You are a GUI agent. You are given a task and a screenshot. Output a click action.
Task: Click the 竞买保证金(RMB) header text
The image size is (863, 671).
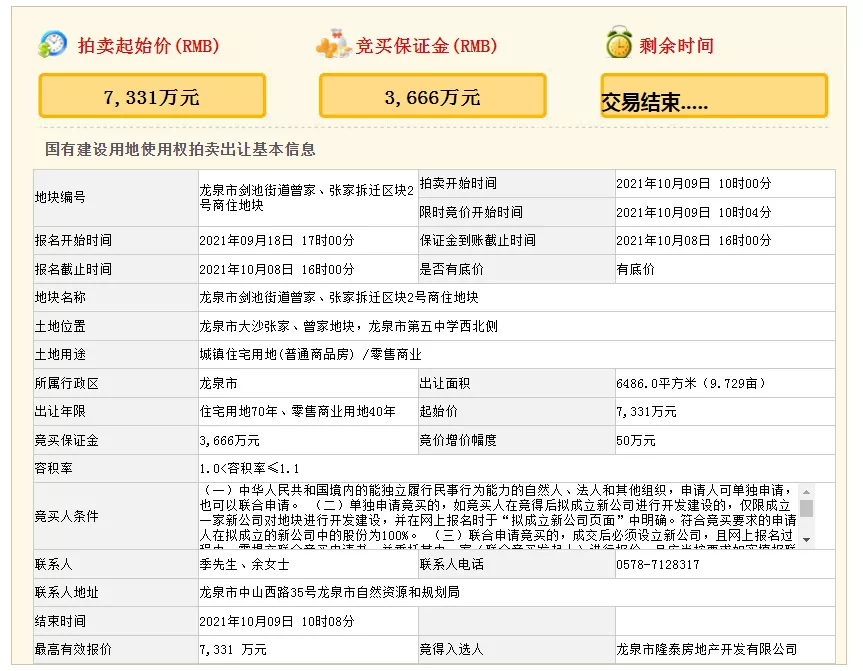coord(427,46)
